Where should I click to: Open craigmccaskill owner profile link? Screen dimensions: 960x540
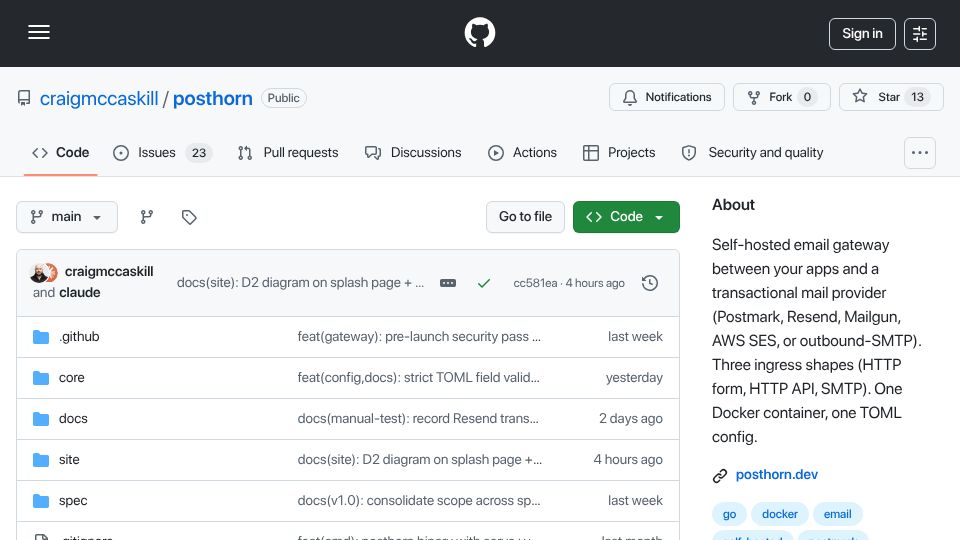pyautogui.click(x=99, y=98)
